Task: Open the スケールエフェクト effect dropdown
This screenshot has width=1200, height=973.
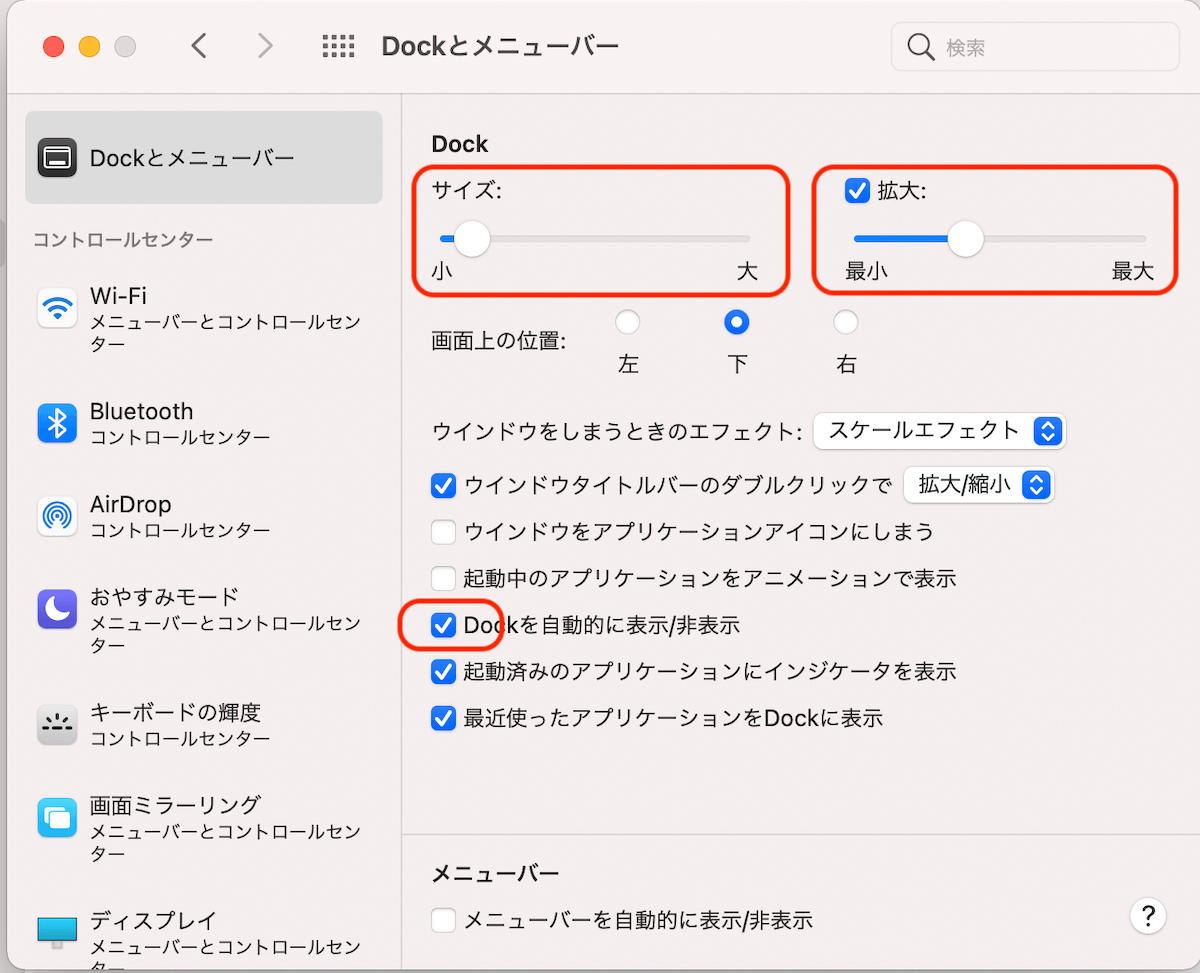Action: [939, 431]
